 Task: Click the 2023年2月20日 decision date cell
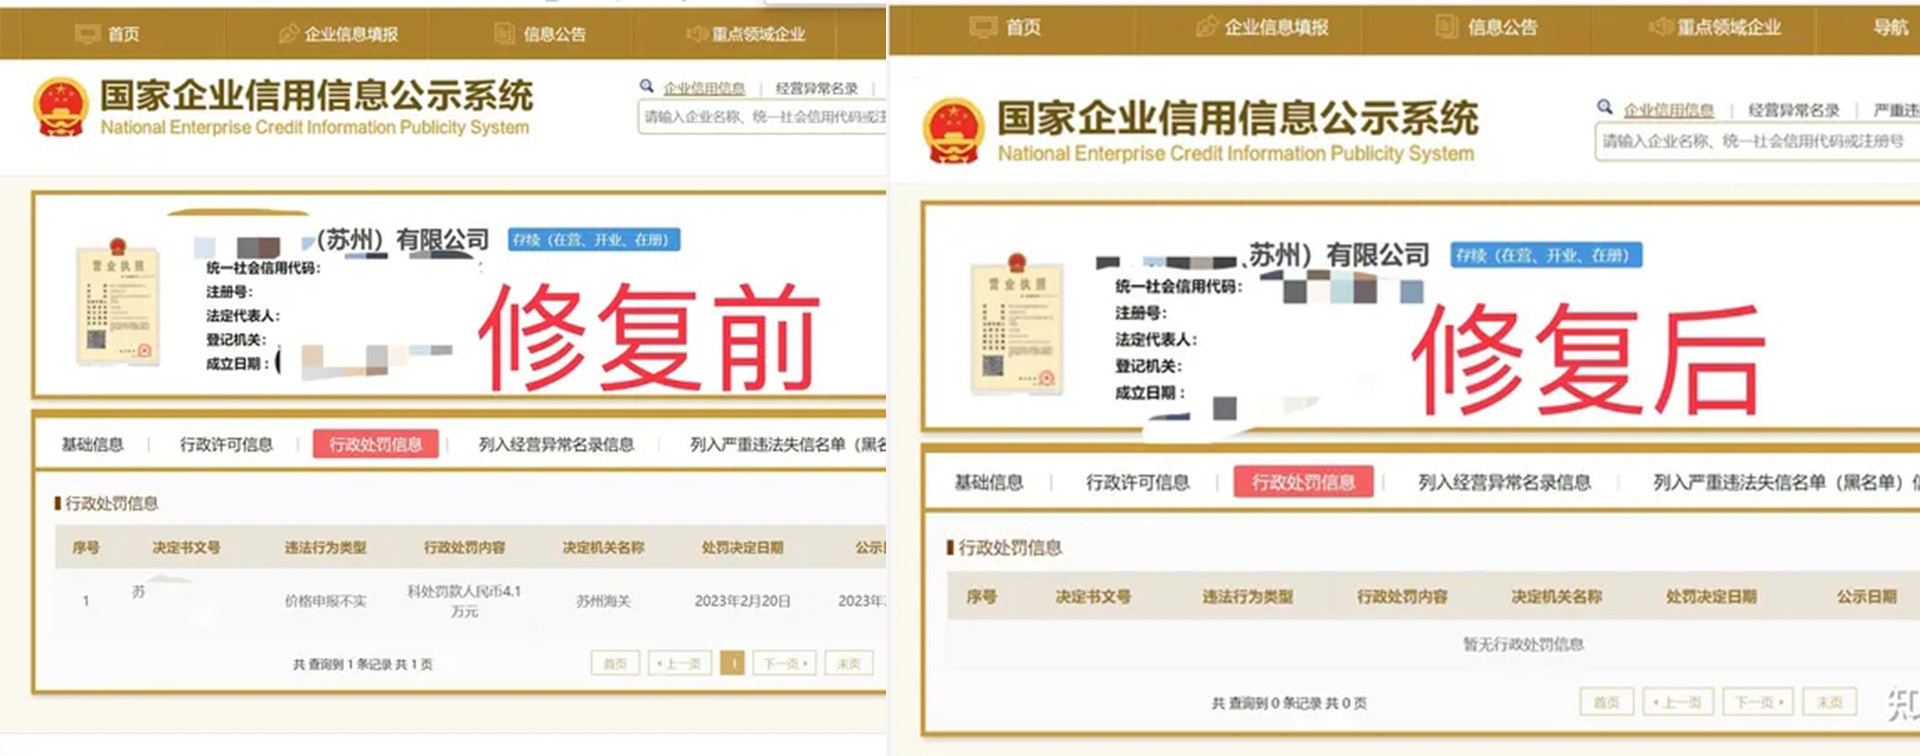pos(742,601)
